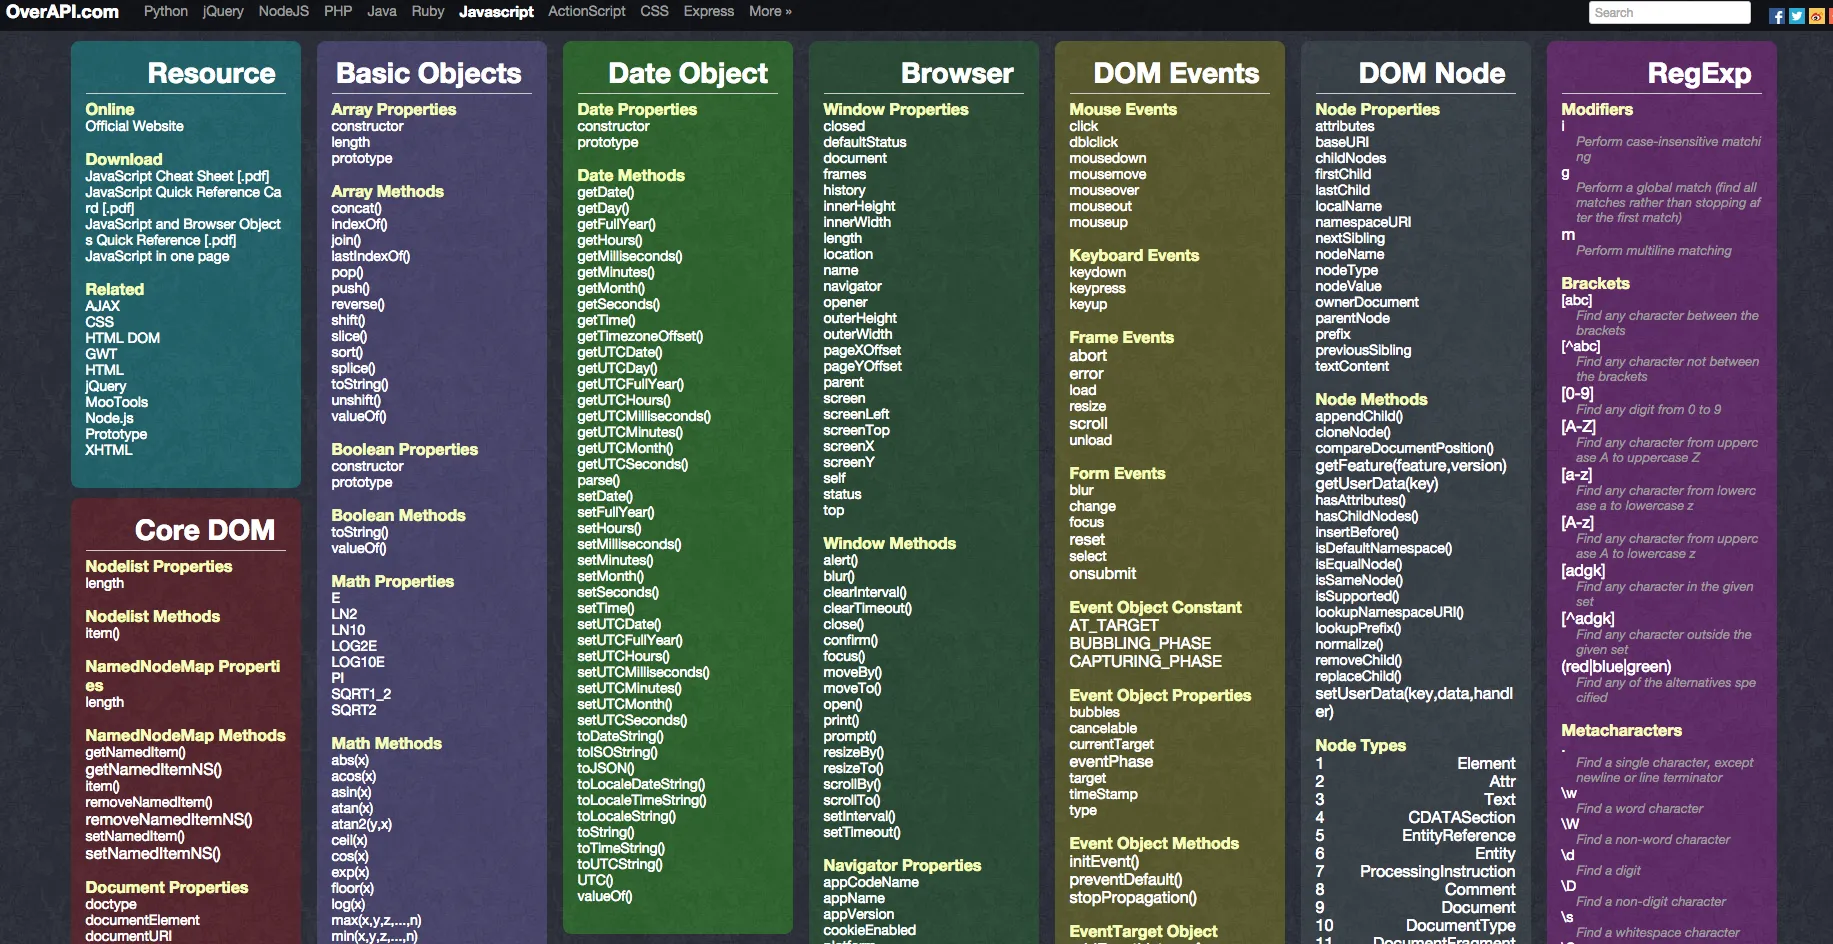Open the toISOString() date method
The height and width of the screenshot is (944, 1833).
618,752
